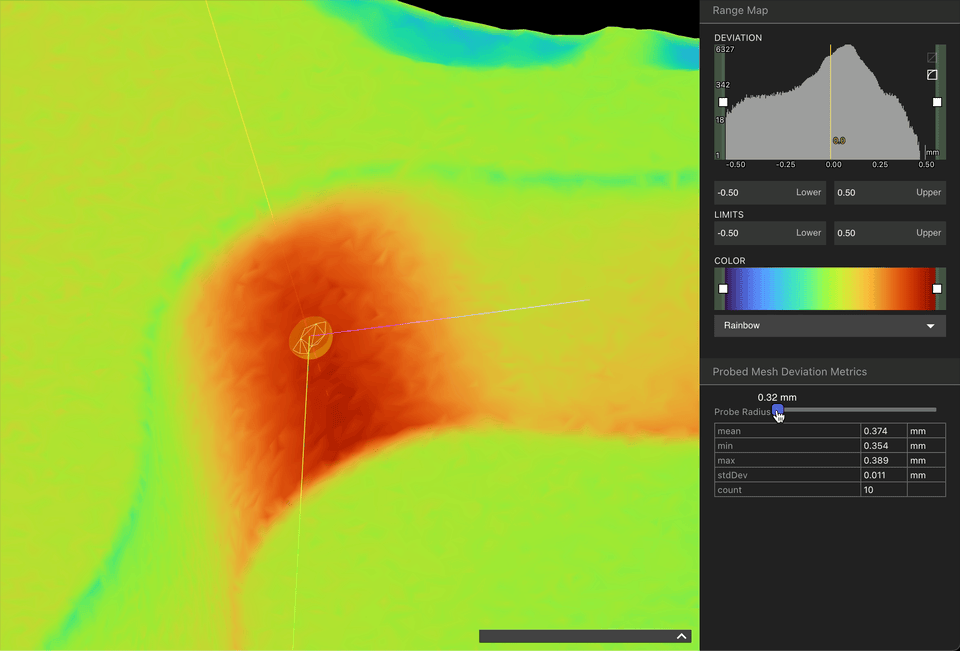Click left white handle on deviation histogram

(x=723, y=102)
